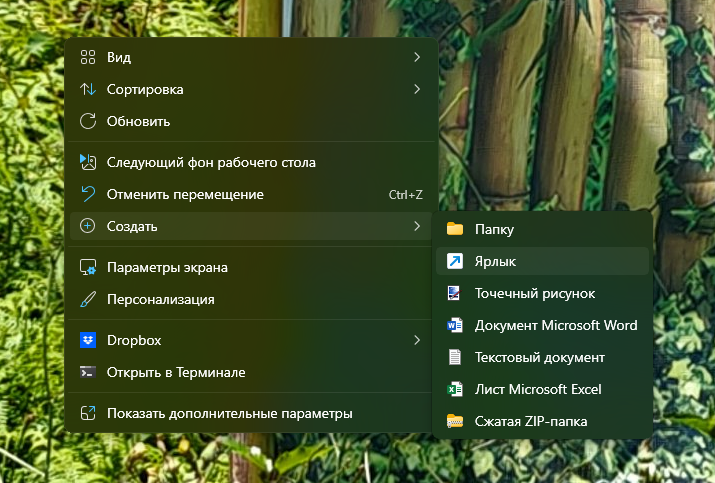Select Показать дополнительные параметры

(251, 413)
